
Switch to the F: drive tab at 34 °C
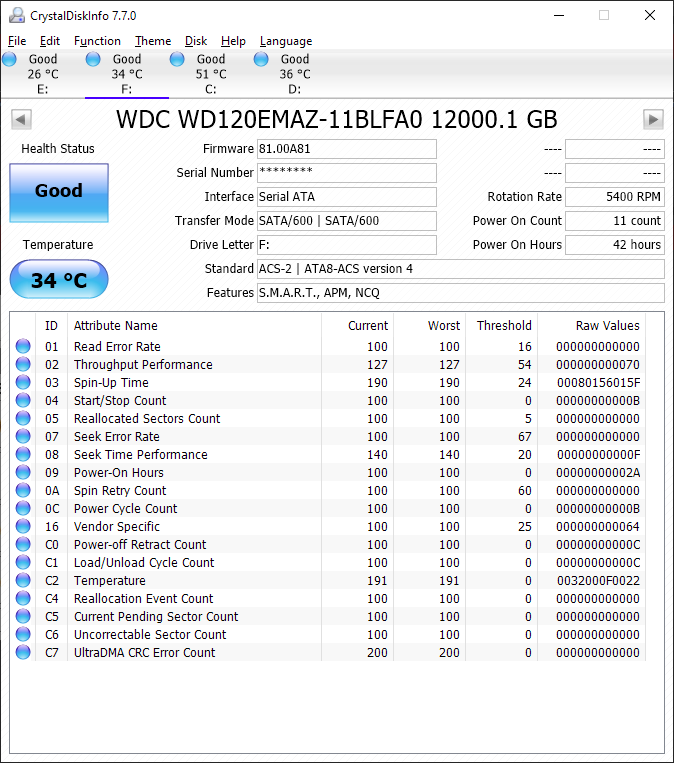[126, 74]
